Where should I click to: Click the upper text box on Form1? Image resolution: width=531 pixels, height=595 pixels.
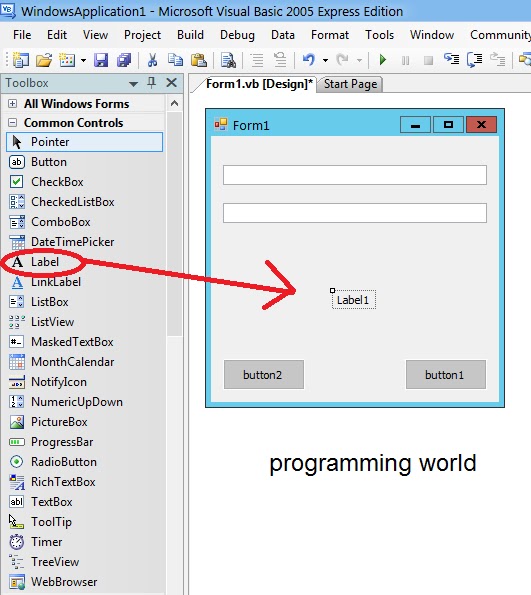(355, 175)
